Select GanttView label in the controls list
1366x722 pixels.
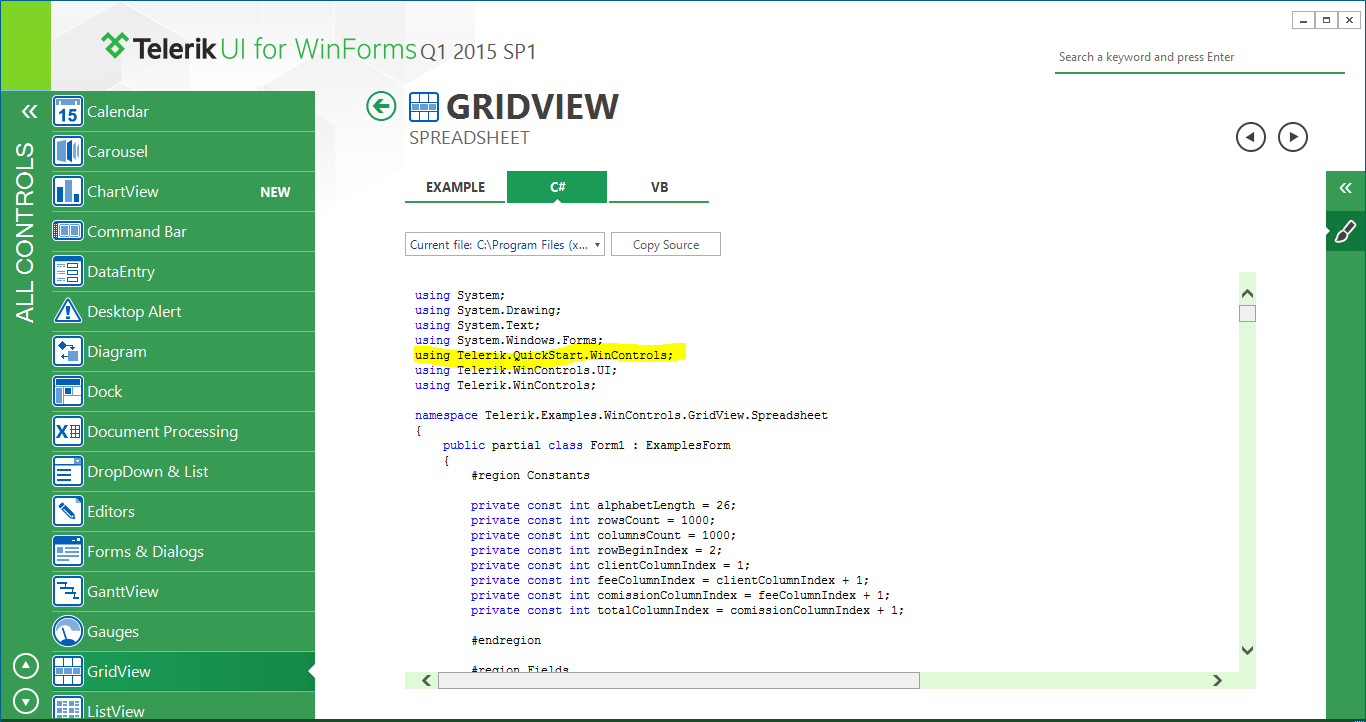123,592
